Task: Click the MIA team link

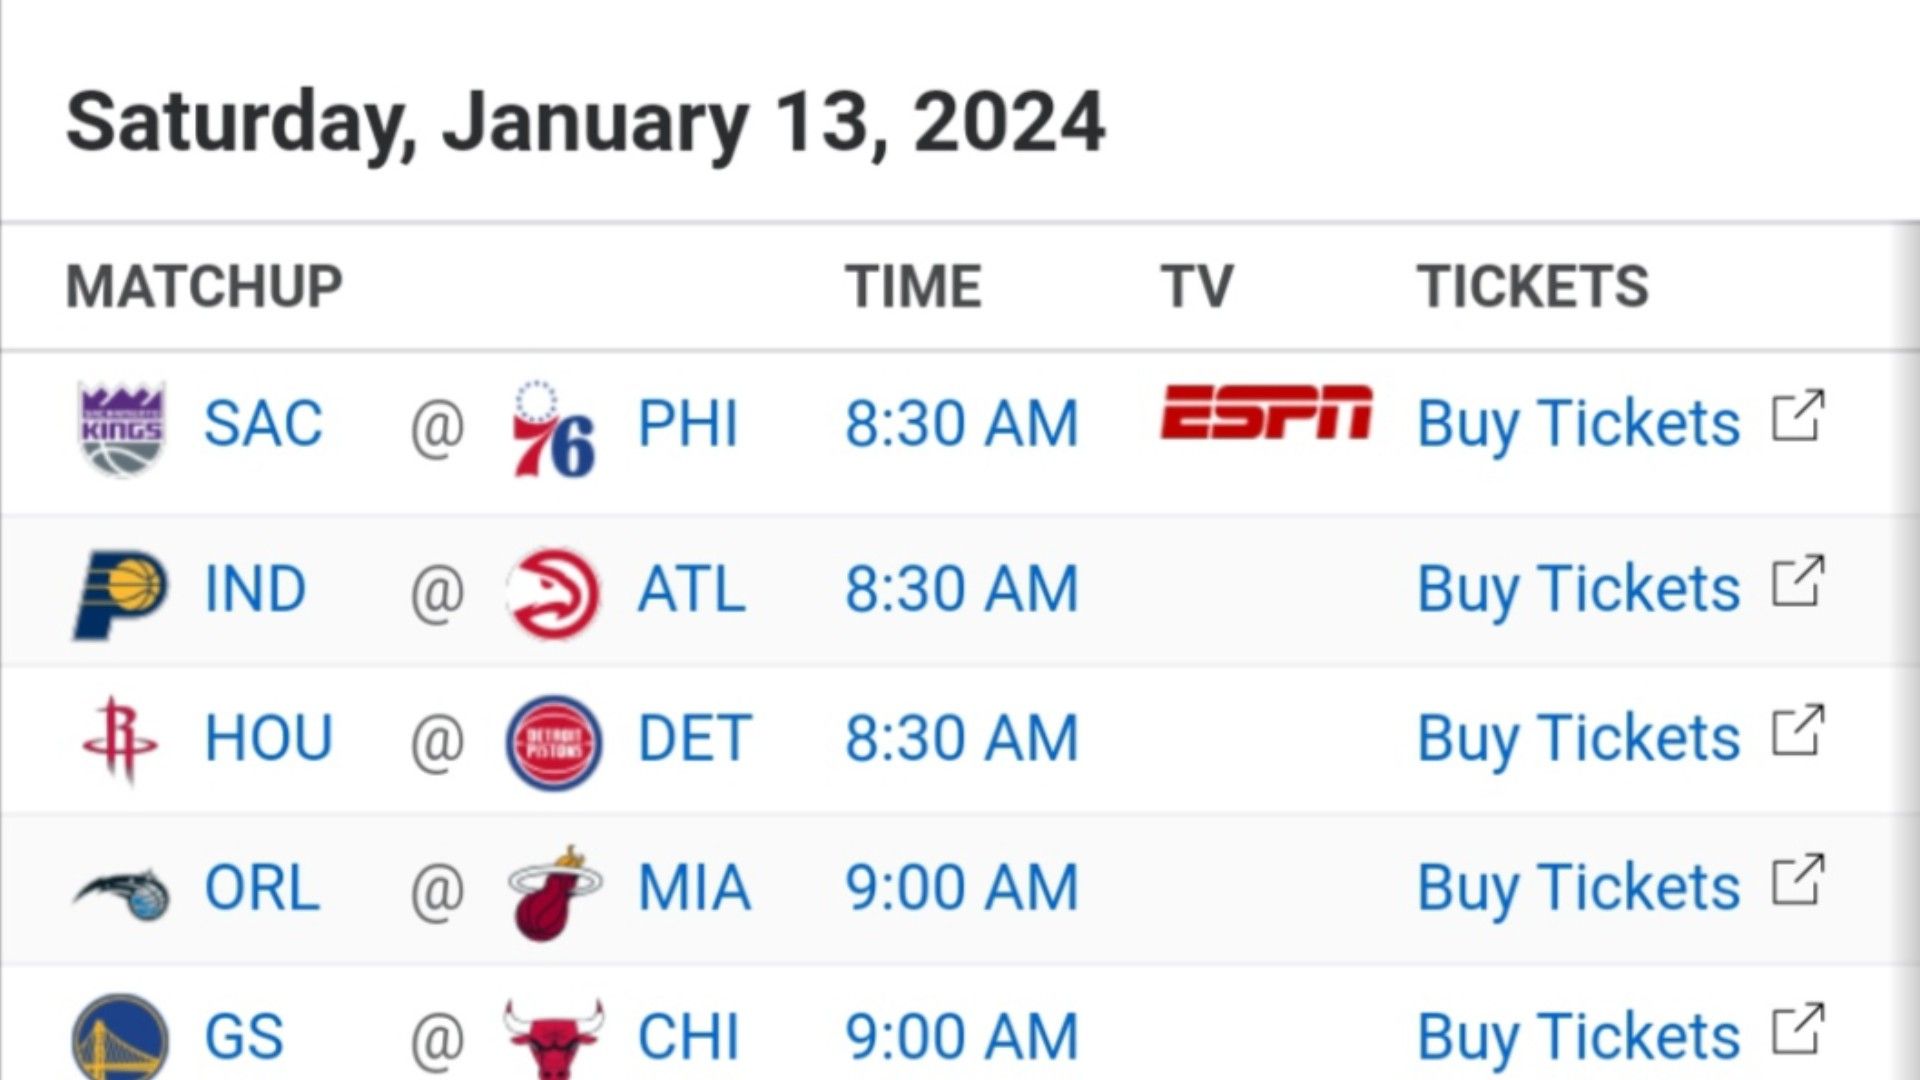Action: click(694, 887)
